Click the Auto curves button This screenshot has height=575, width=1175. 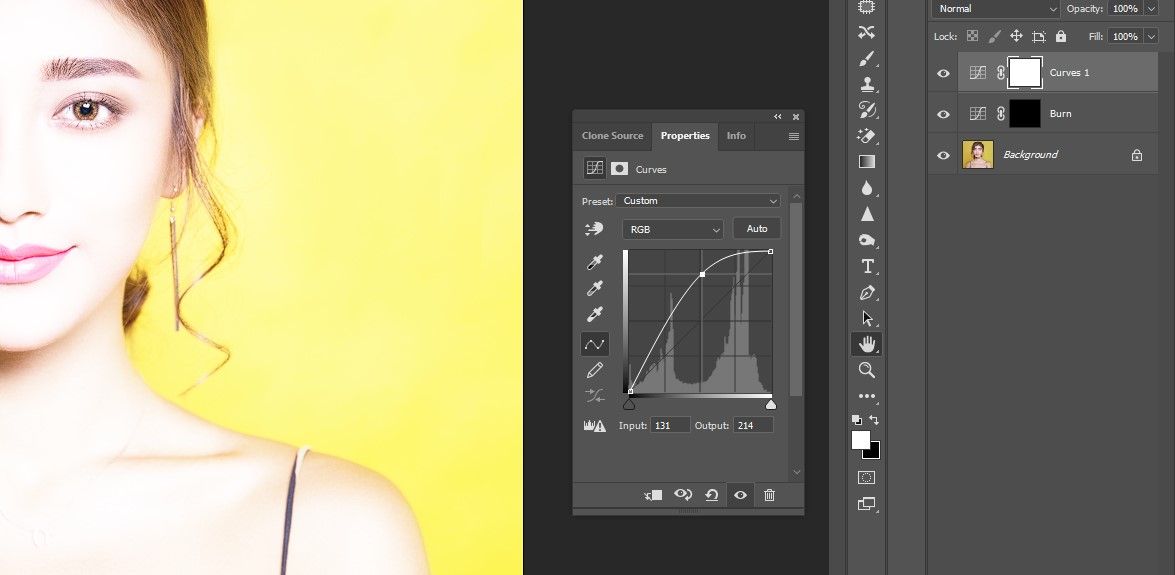click(757, 229)
